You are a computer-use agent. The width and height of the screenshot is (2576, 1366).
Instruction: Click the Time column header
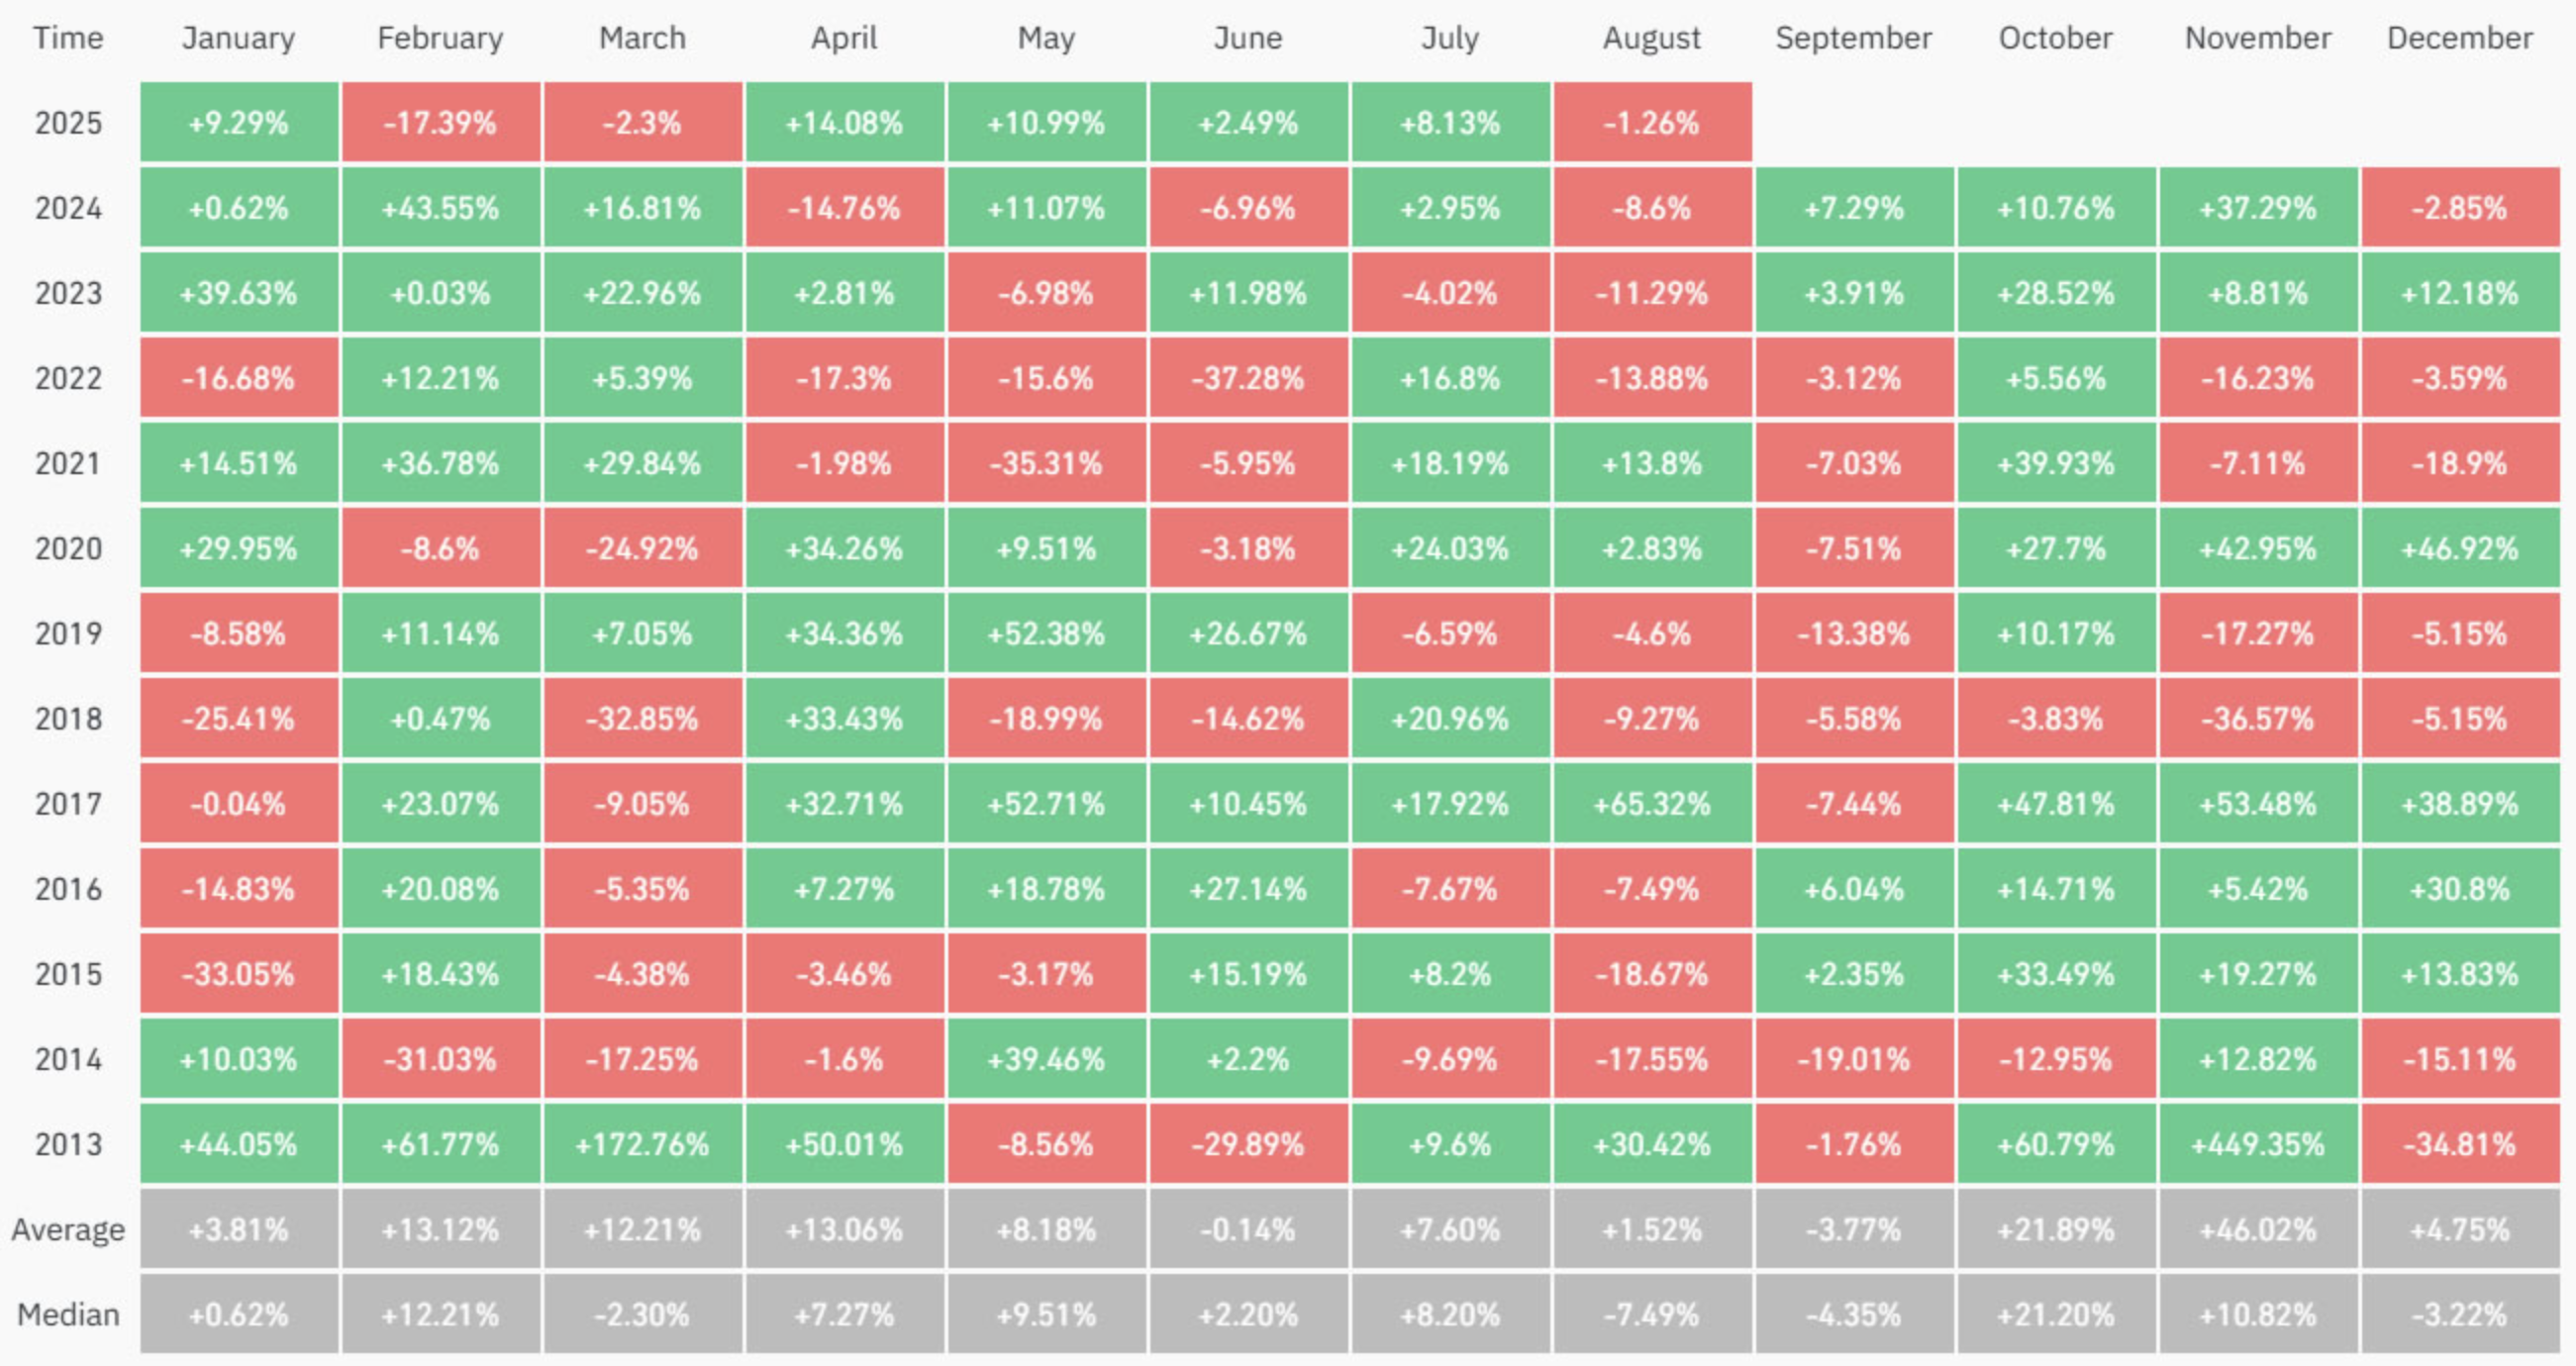tap(68, 38)
